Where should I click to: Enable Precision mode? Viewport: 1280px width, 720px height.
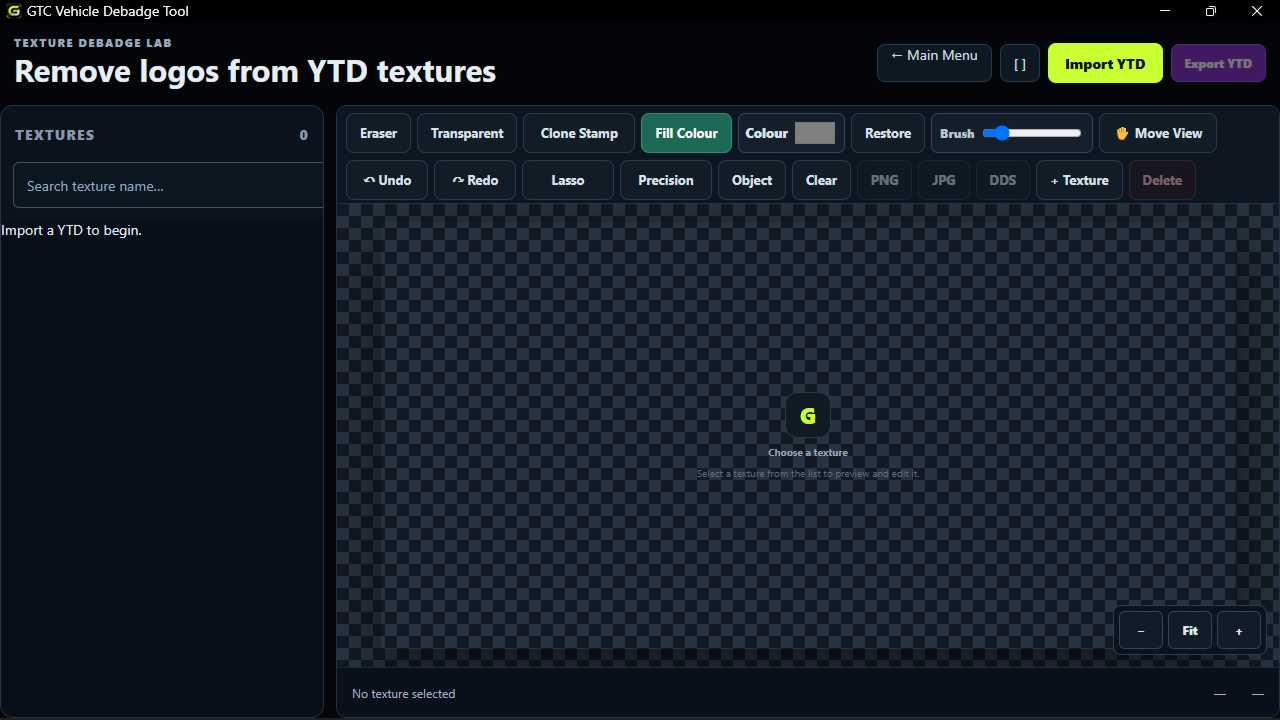click(x=666, y=180)
